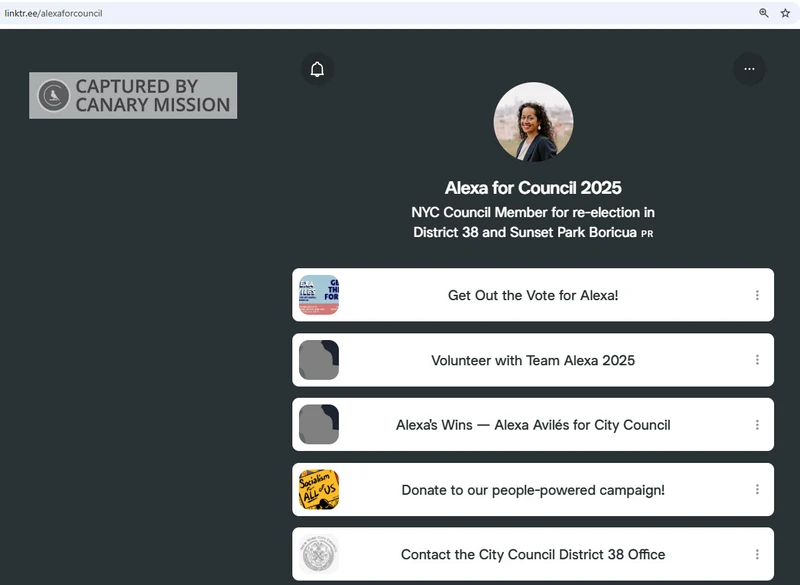Open Donate to our people-powered campaign link
Screen dimensions: 800x585
[533, 490]
